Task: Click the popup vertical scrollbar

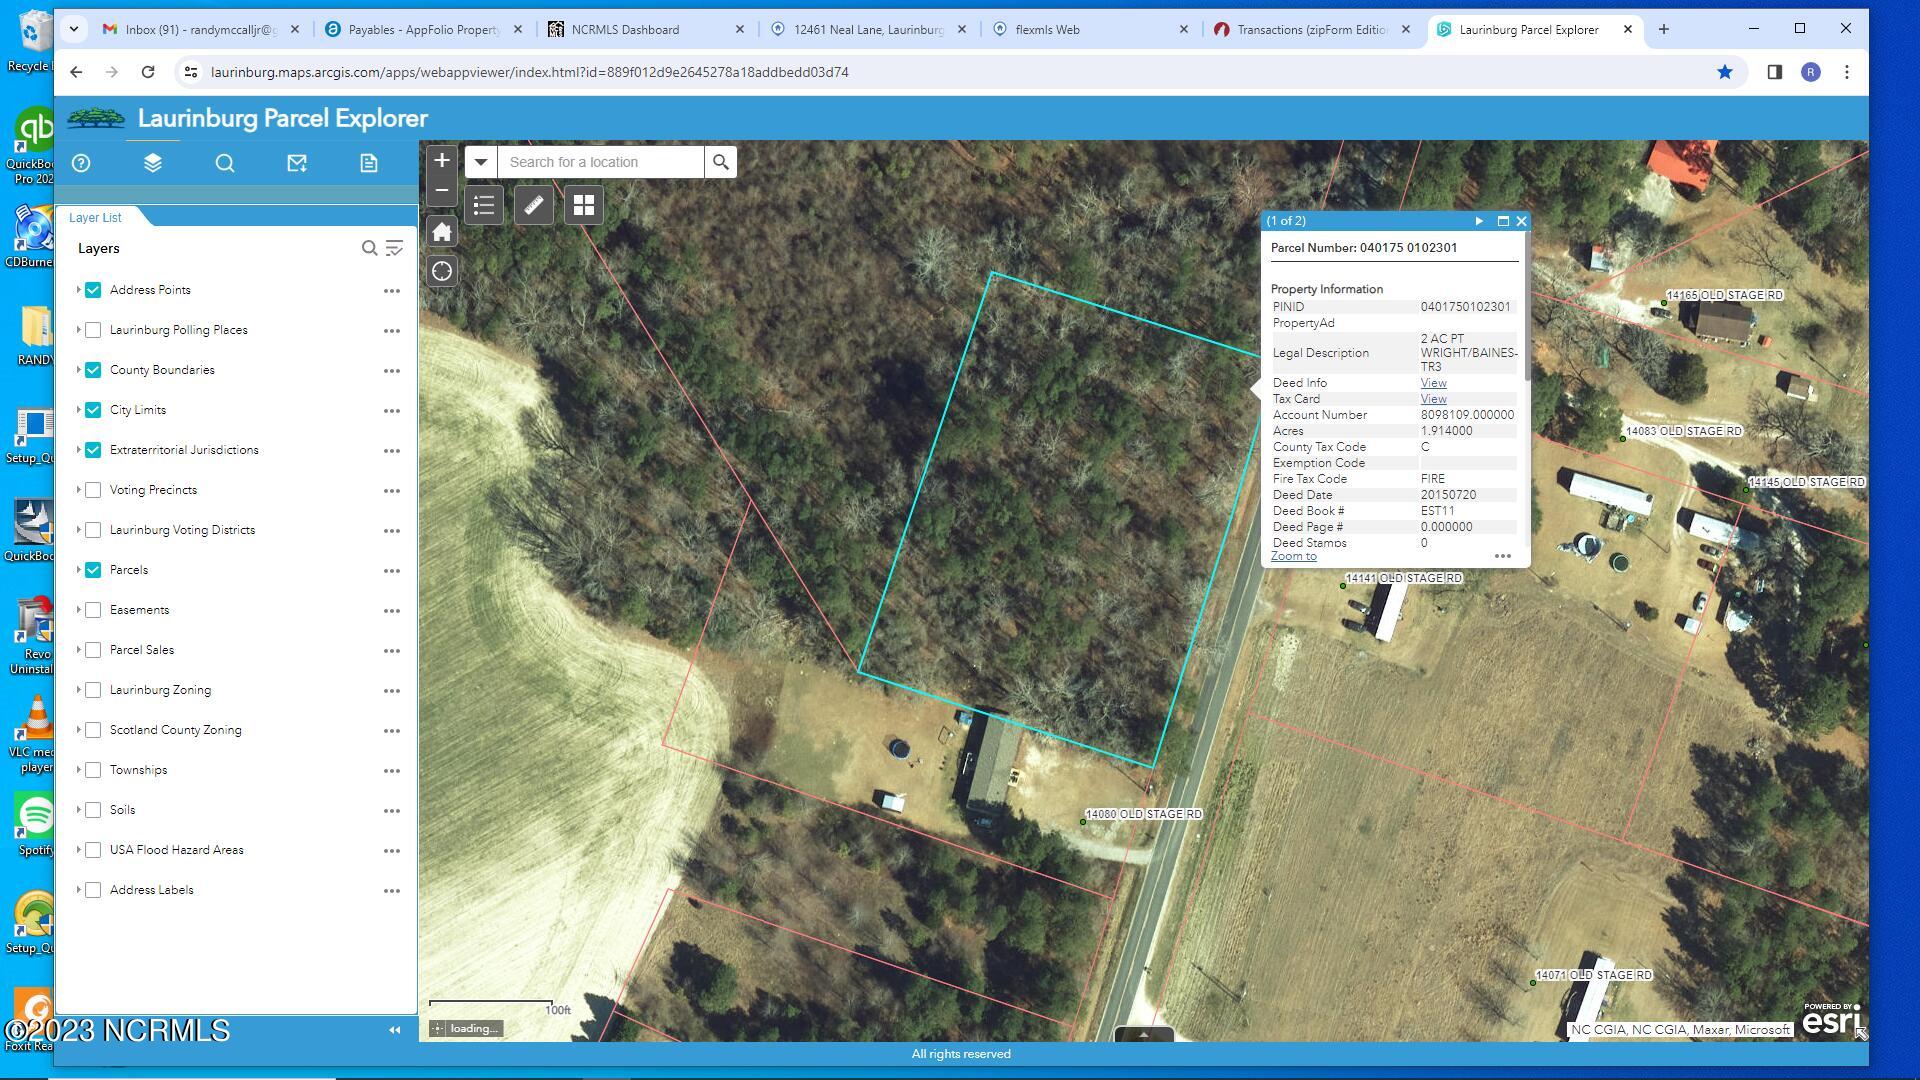Action: pyautogui.click(x=1527, y=308)
